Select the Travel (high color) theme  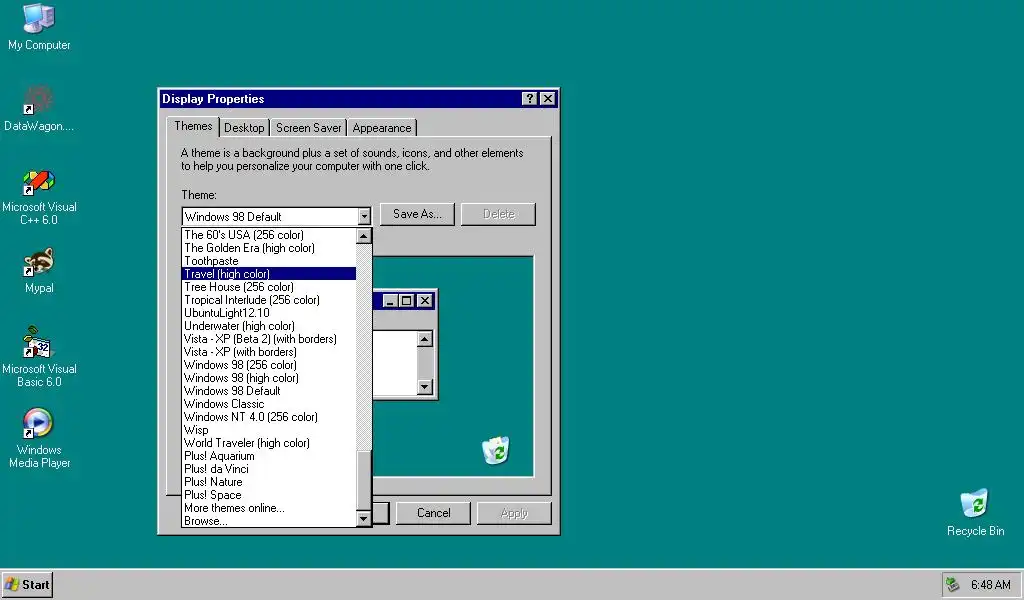point(269,274)
